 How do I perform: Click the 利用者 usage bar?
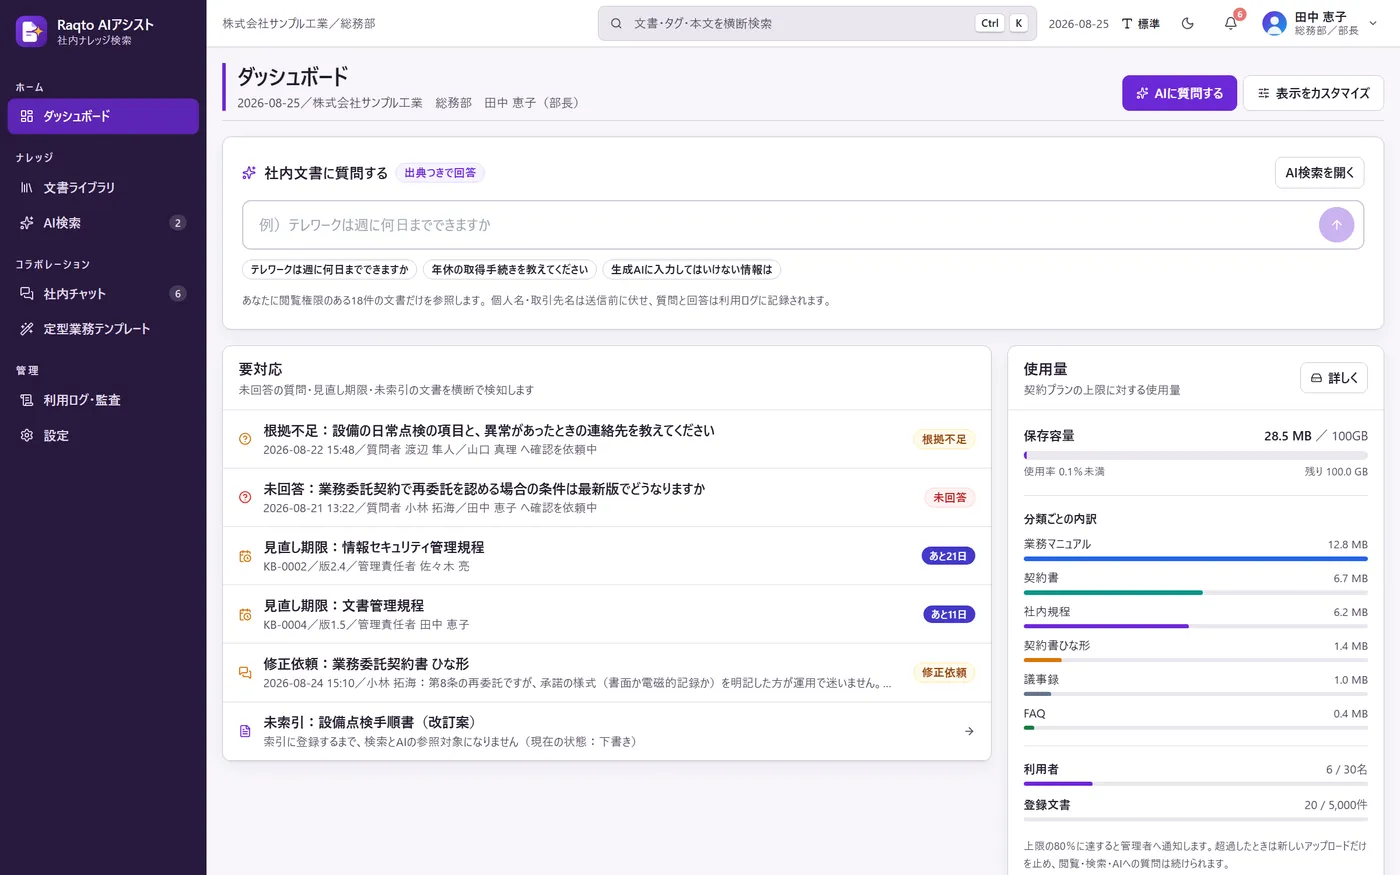pyautogui.click(x=1195, y=784)
